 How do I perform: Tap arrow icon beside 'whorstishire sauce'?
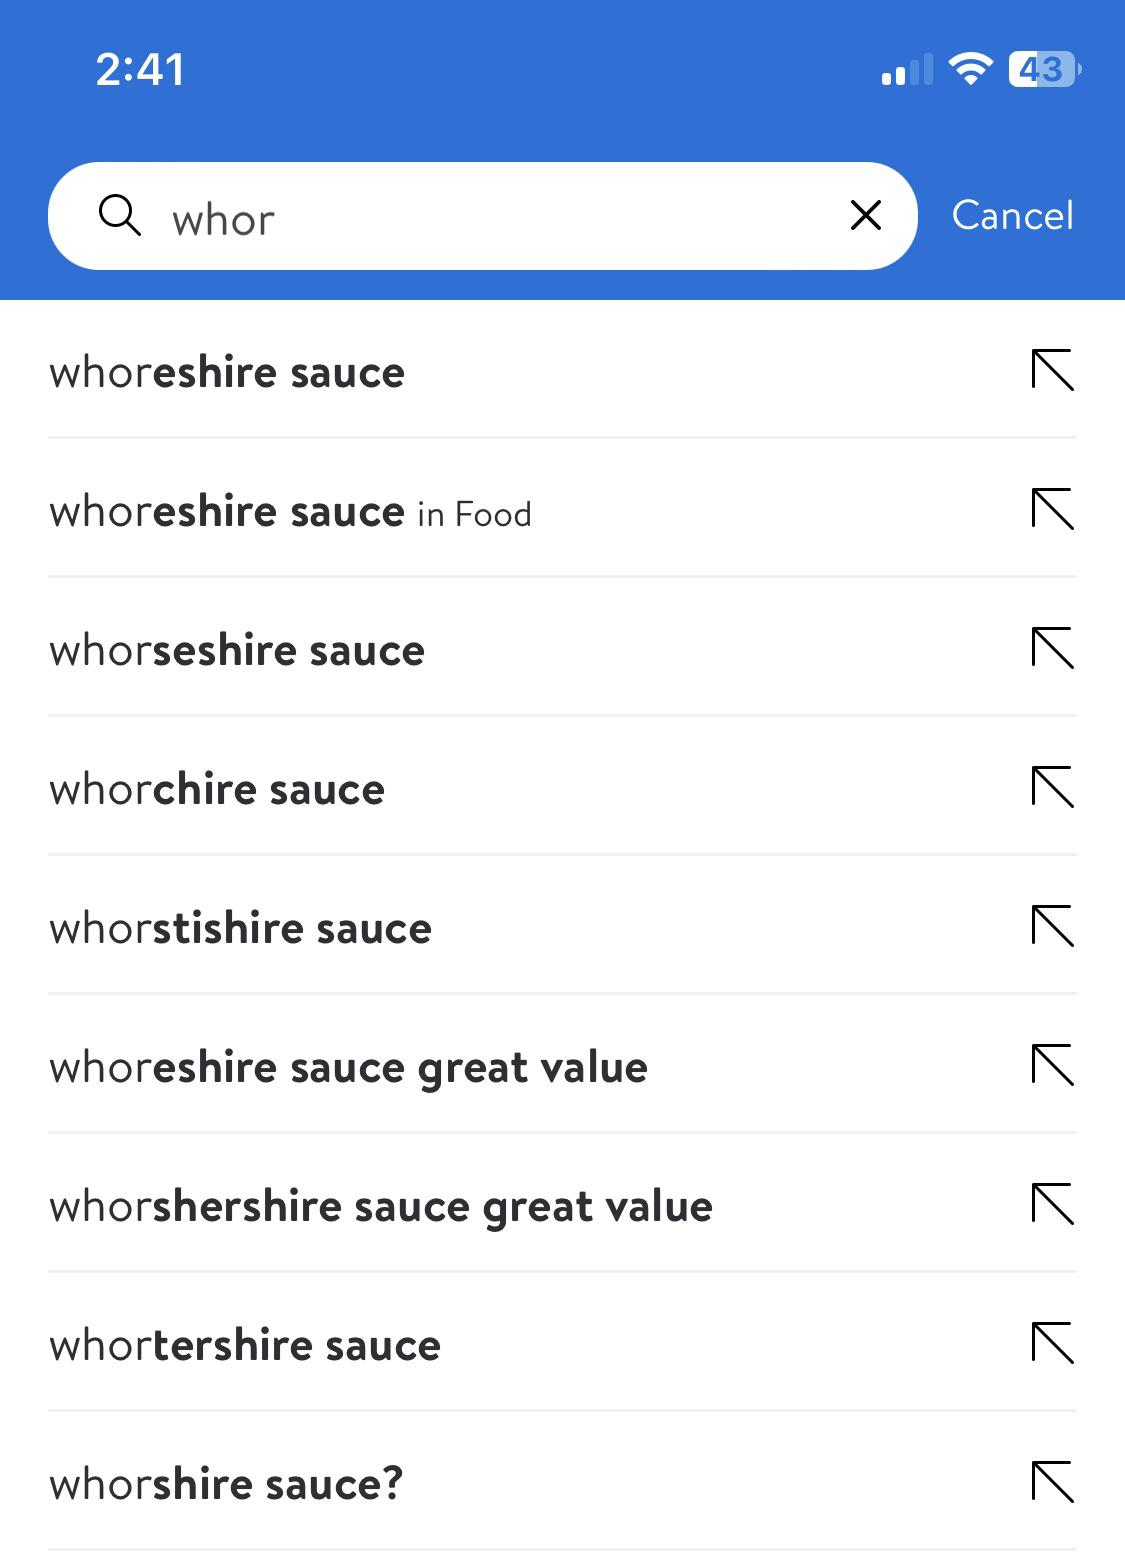[x=1052, y=926]
